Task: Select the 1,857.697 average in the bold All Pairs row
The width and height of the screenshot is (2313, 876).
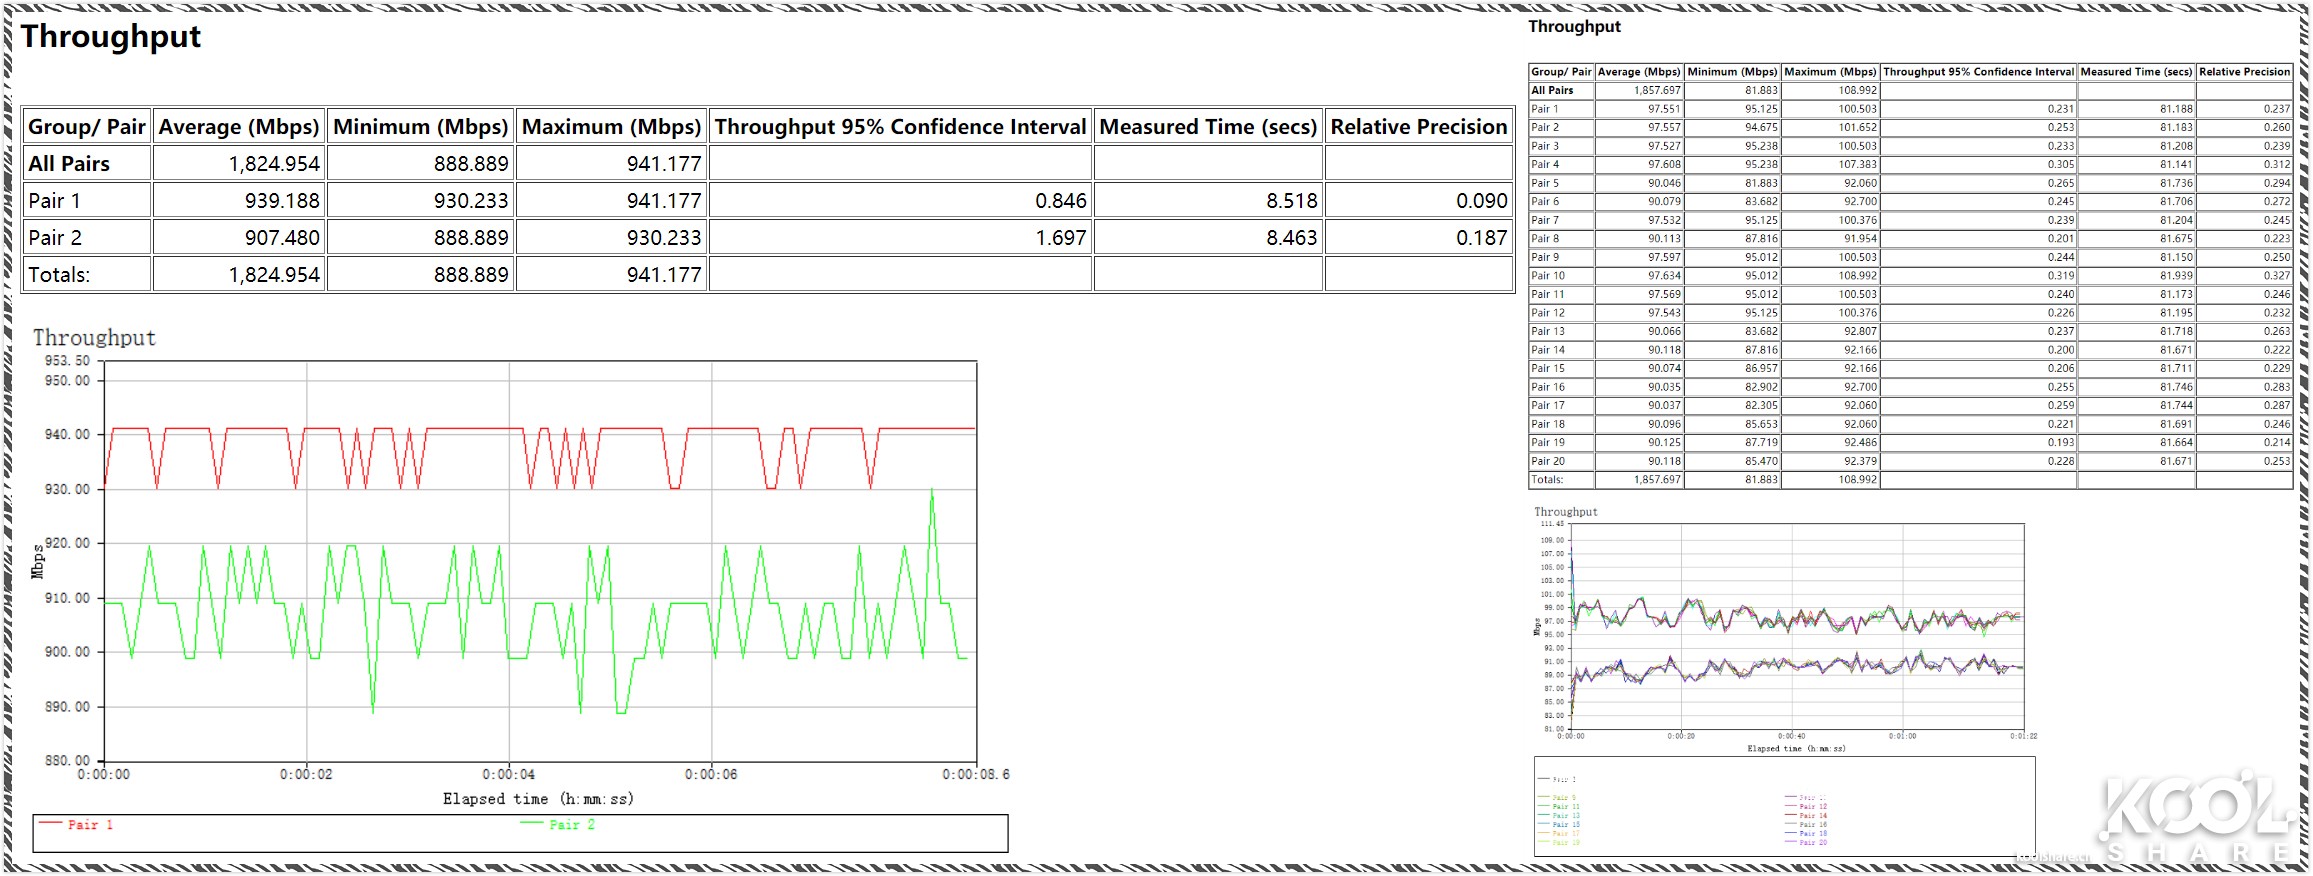Action: click(1657, 90)
